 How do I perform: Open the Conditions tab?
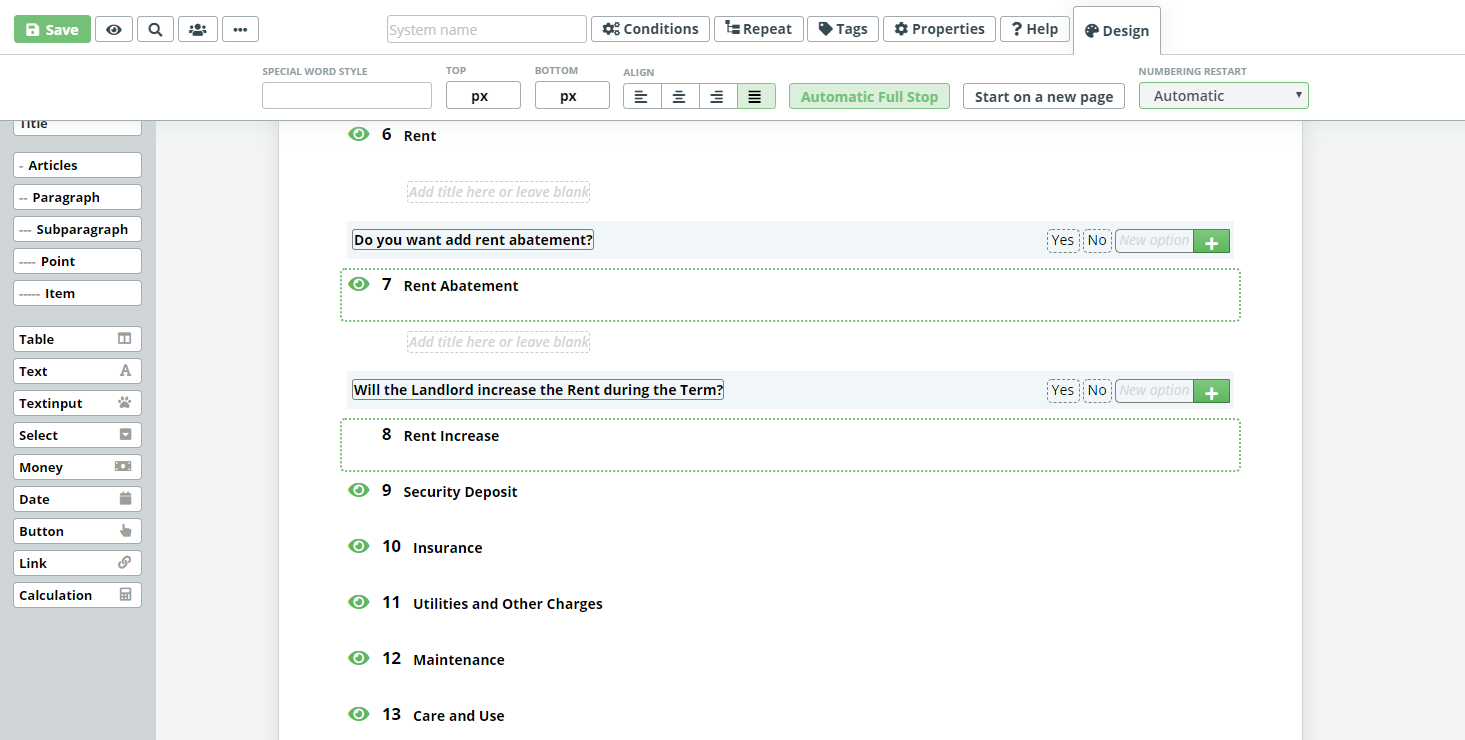point(651,29)
